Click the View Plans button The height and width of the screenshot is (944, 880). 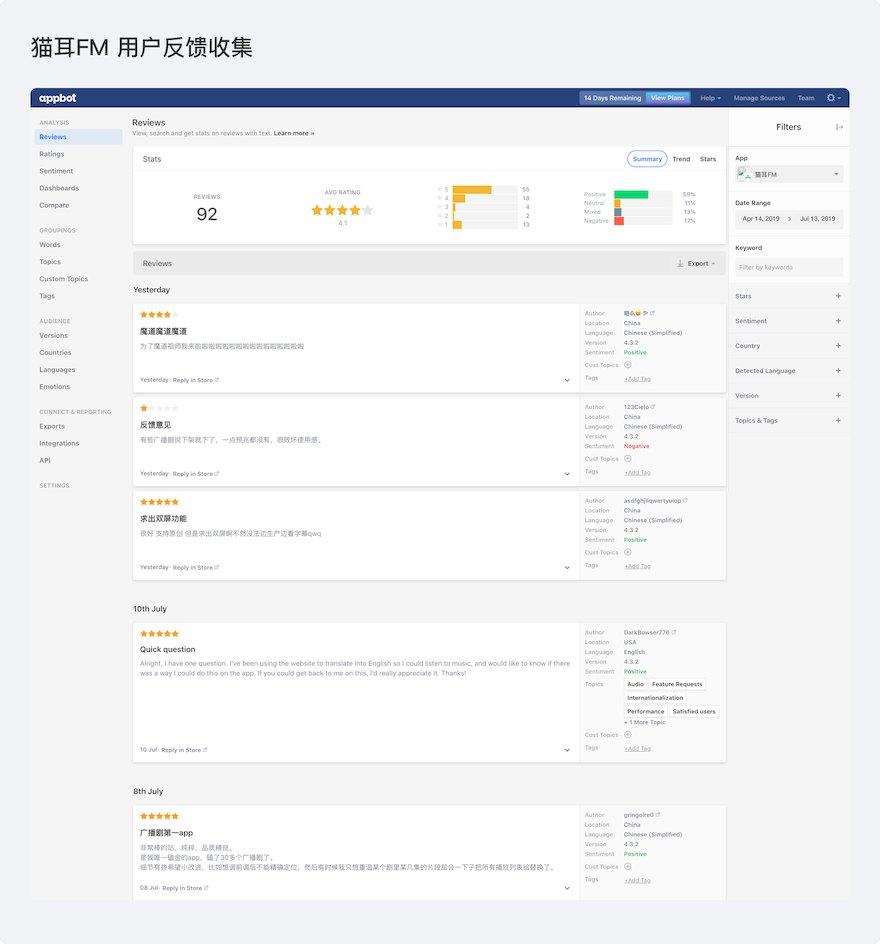[668, 98]
